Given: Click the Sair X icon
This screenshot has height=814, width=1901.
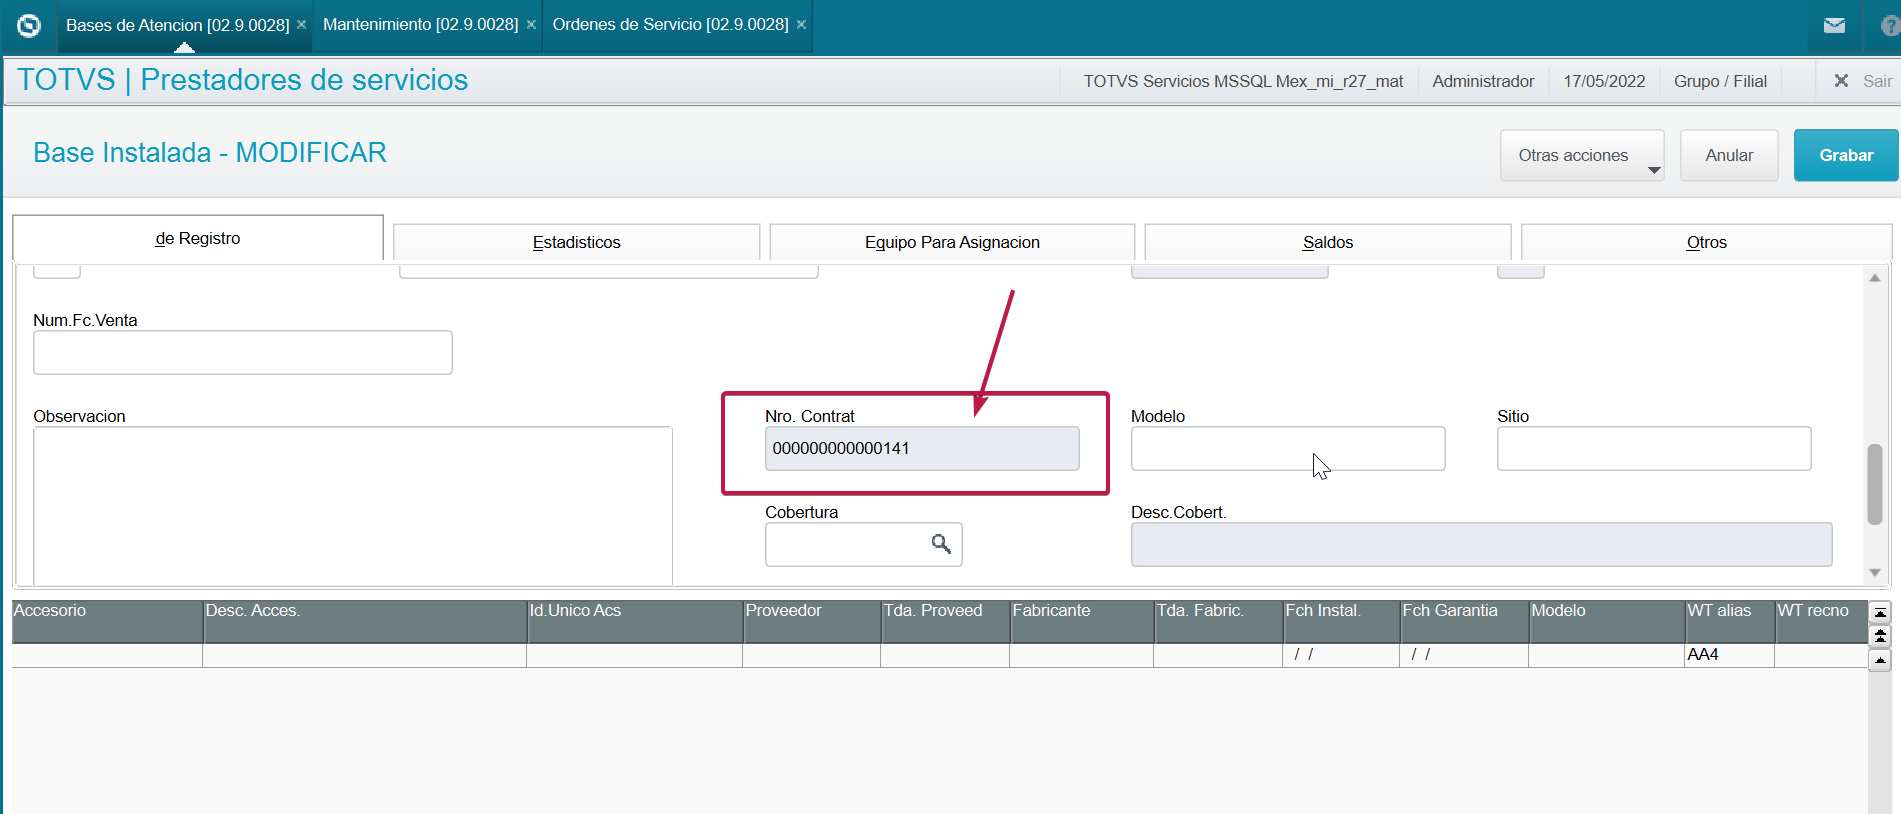Looking at the screenshot, I should coord(1841,81).
